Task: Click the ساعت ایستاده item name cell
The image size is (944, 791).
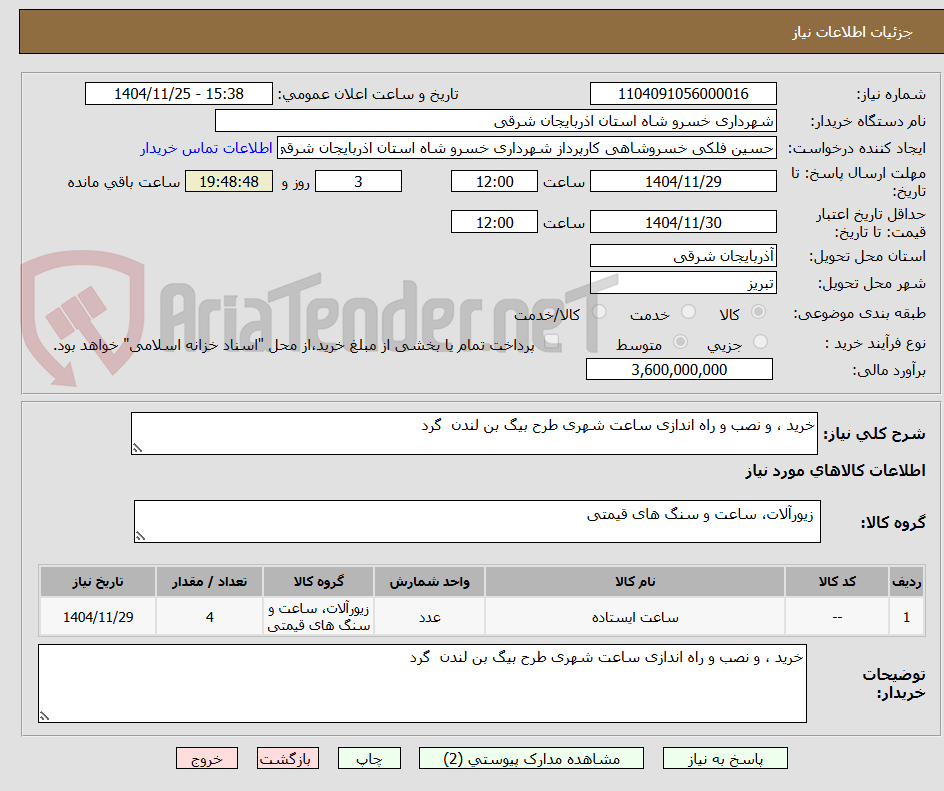Action: (635, 617)
